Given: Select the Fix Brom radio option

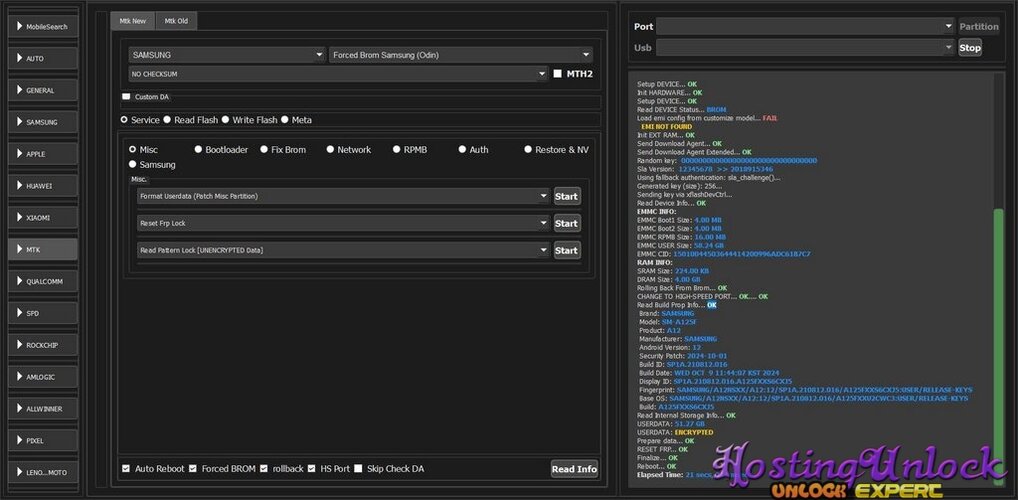Looking at the screenshot, I should [x=264, y=149].
